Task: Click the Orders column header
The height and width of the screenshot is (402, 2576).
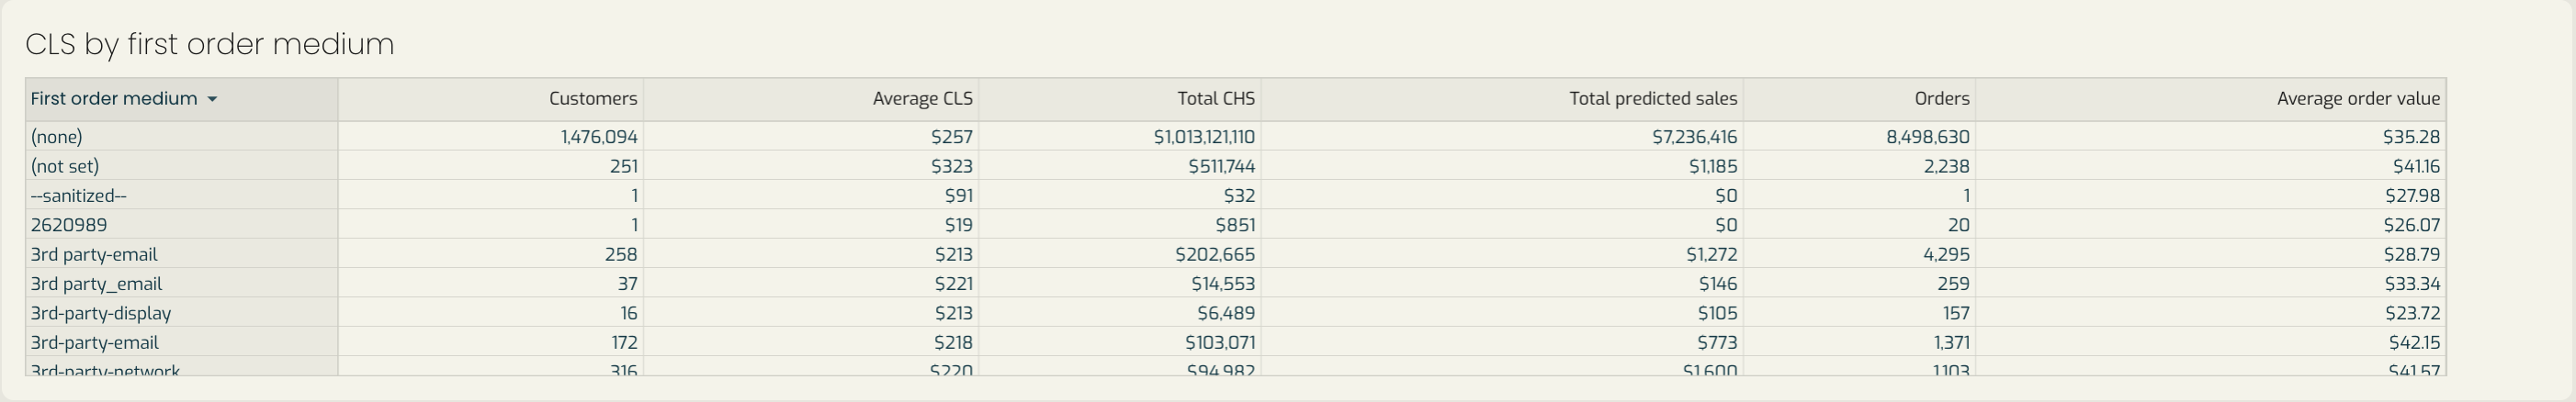Action: click(1942, 99)
